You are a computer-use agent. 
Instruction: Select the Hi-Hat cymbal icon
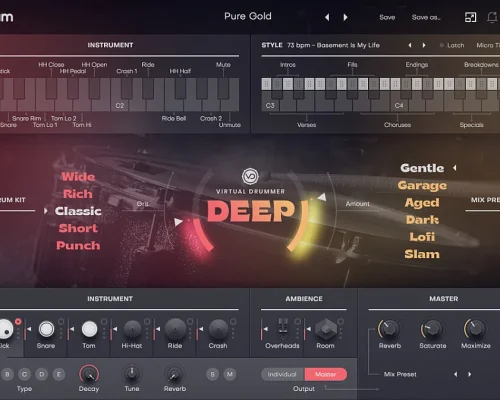pyautogui.click(x=132, y=329)
